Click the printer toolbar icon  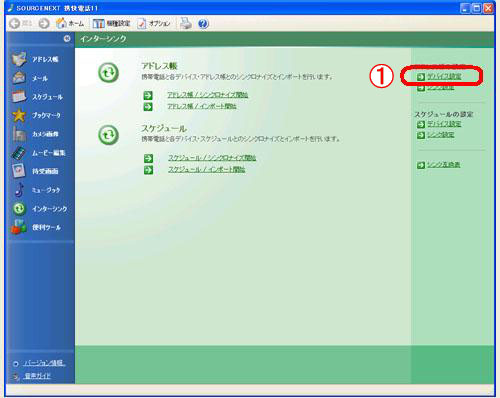(186, 23)
